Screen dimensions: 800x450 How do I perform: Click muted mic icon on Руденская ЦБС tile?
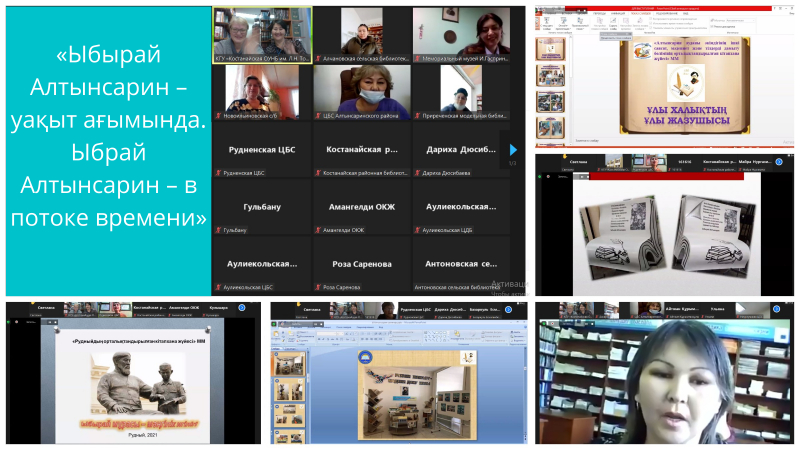(x=219, y=173)
